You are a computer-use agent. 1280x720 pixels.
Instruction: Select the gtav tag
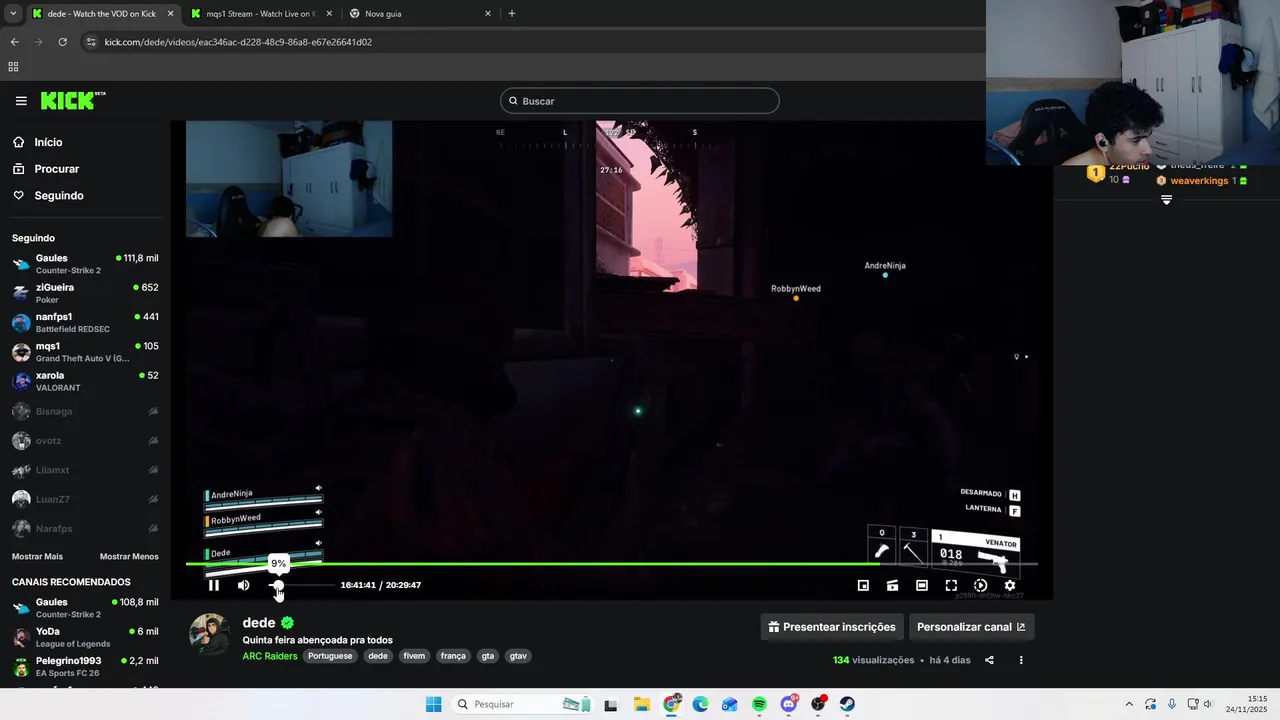518,656
